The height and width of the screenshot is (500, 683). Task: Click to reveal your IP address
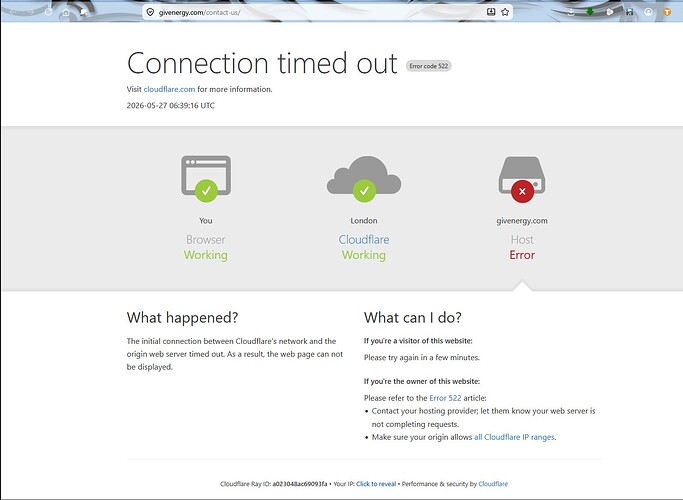376,484
